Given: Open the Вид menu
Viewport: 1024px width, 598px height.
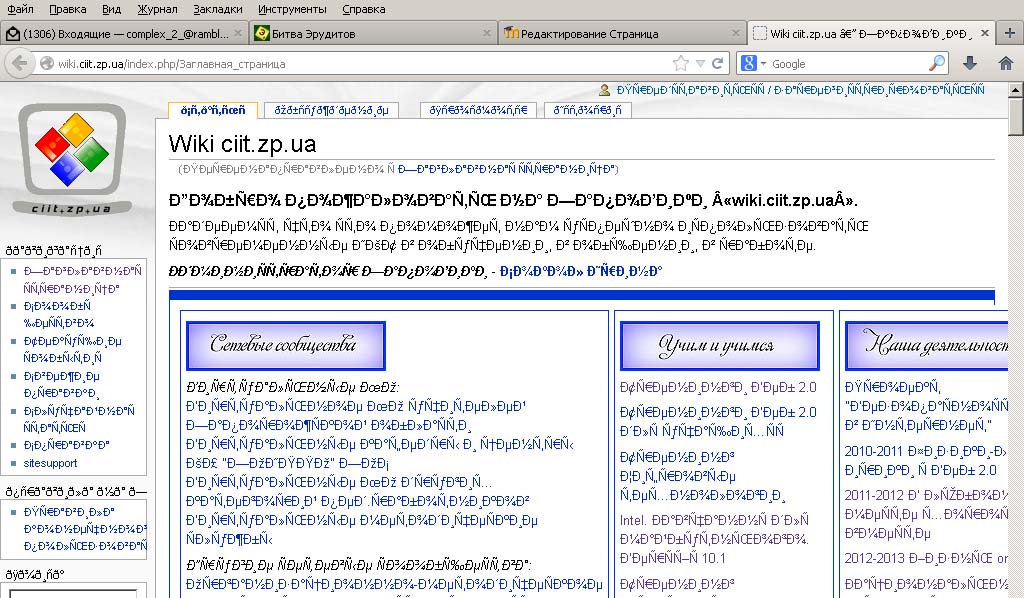Looking at the screenshot, I should [112, 9].
